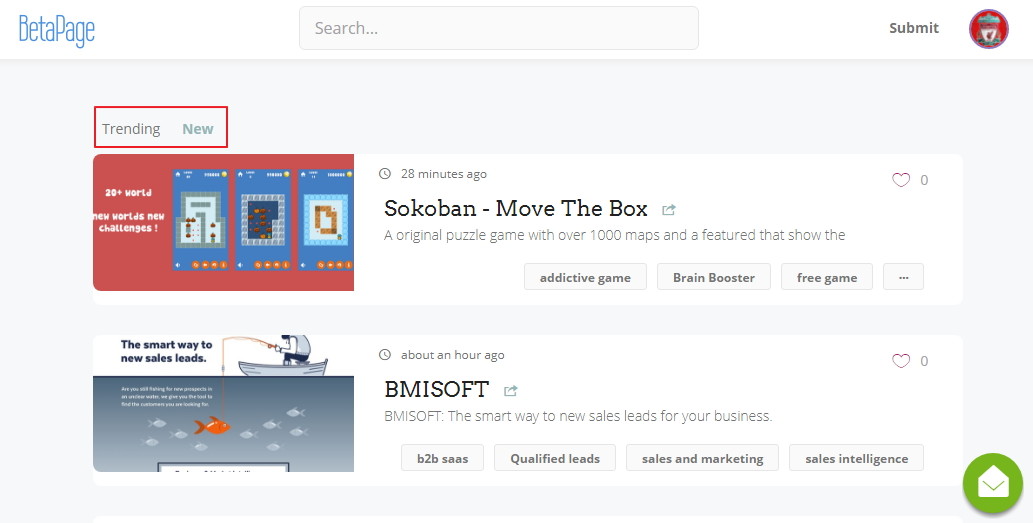Open the Sokoban - Move The Box title

point(516,208)
